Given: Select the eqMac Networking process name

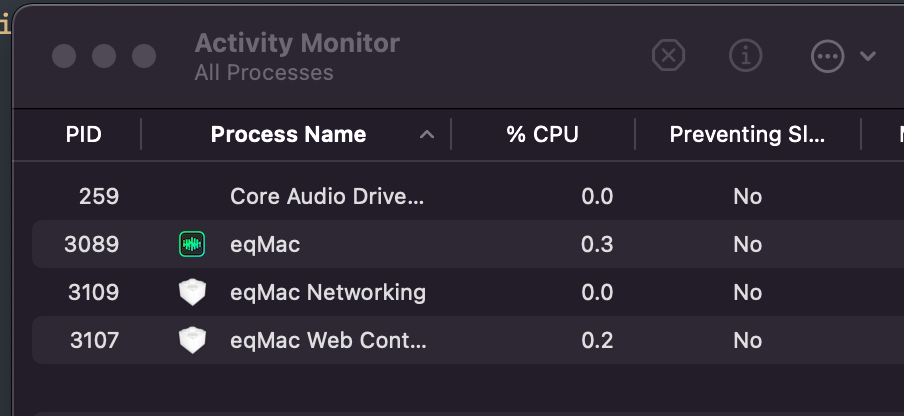Looking at the screenshot, I should (328, 292).
